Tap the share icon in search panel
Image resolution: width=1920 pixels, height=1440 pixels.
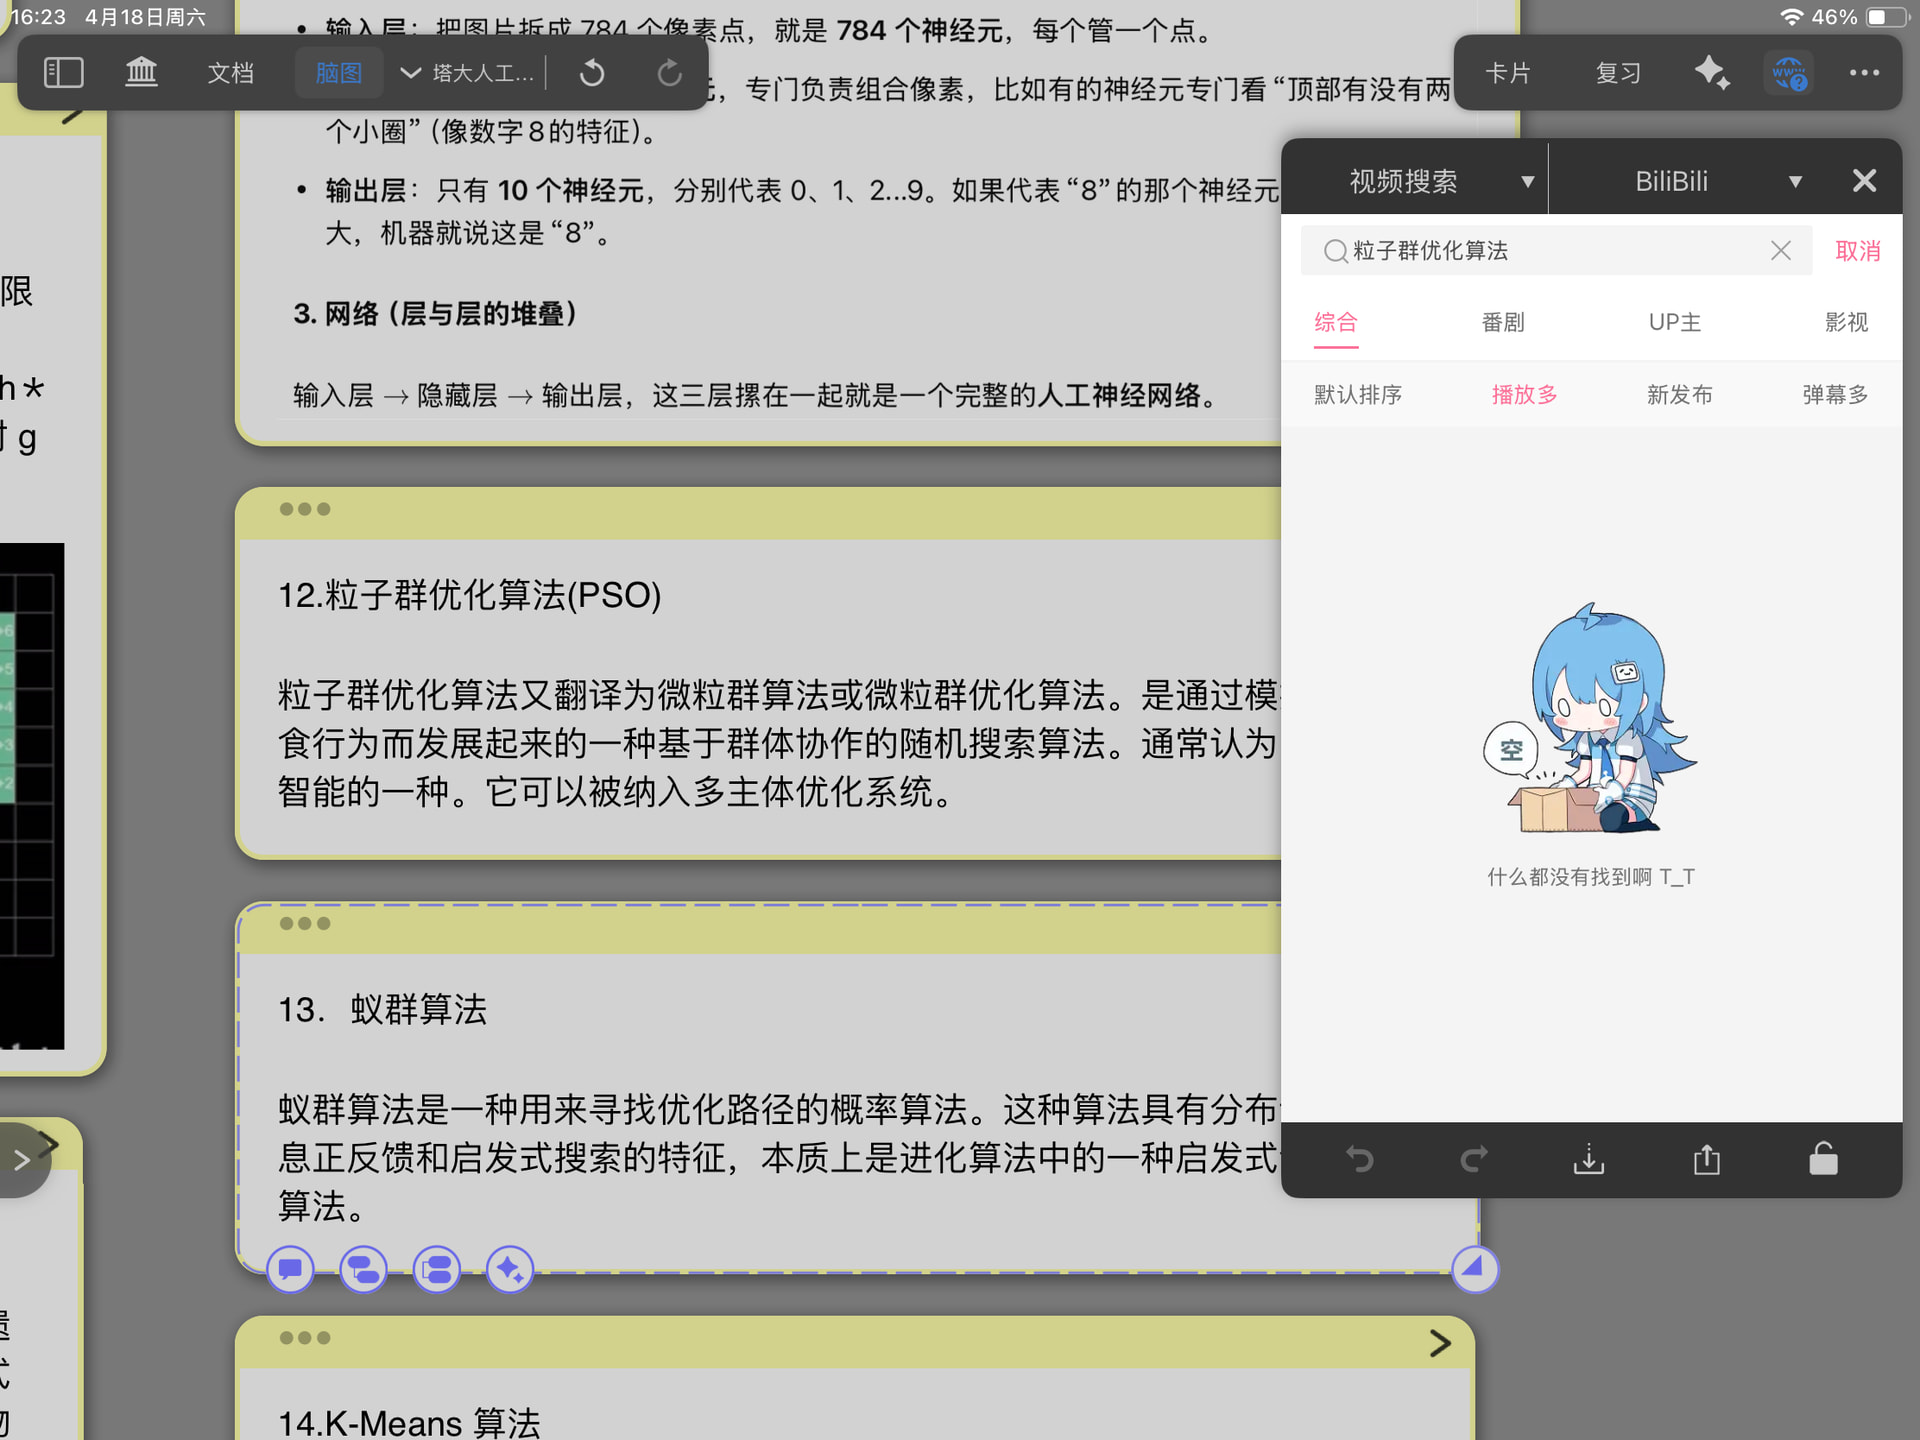[1706, 1160]
